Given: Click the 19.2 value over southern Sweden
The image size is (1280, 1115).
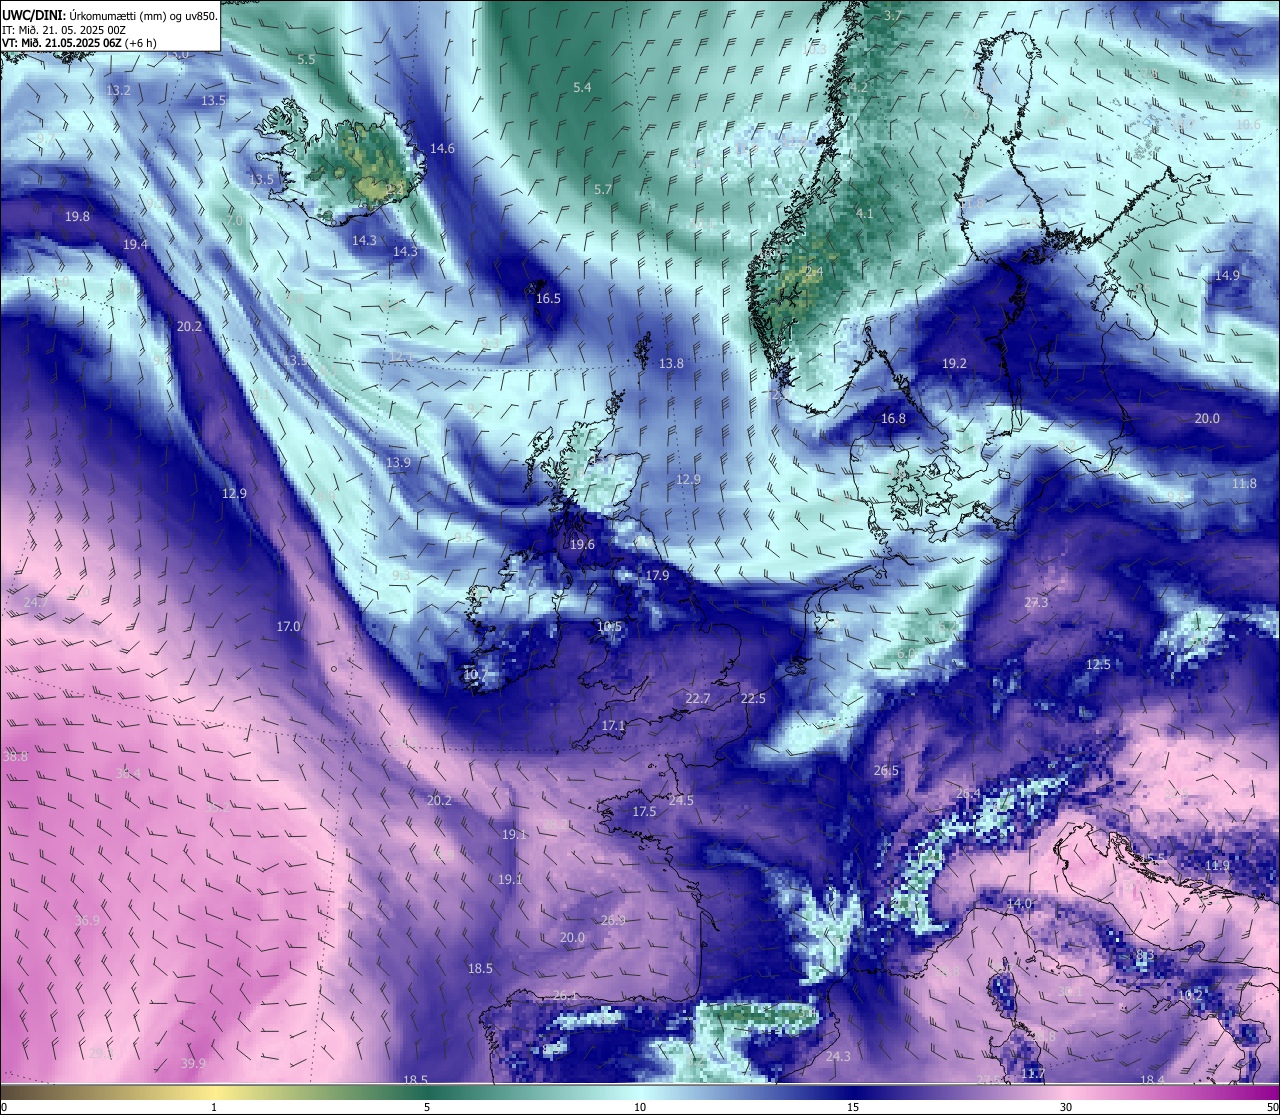Looking at the screenshot, I should point(954,363).
